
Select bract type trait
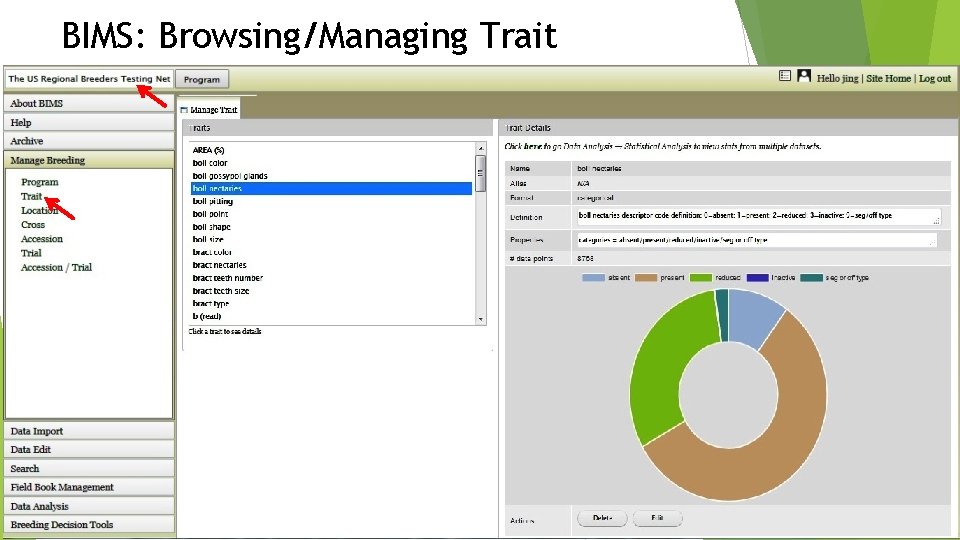pyautogui.click(x=331, y=303)
